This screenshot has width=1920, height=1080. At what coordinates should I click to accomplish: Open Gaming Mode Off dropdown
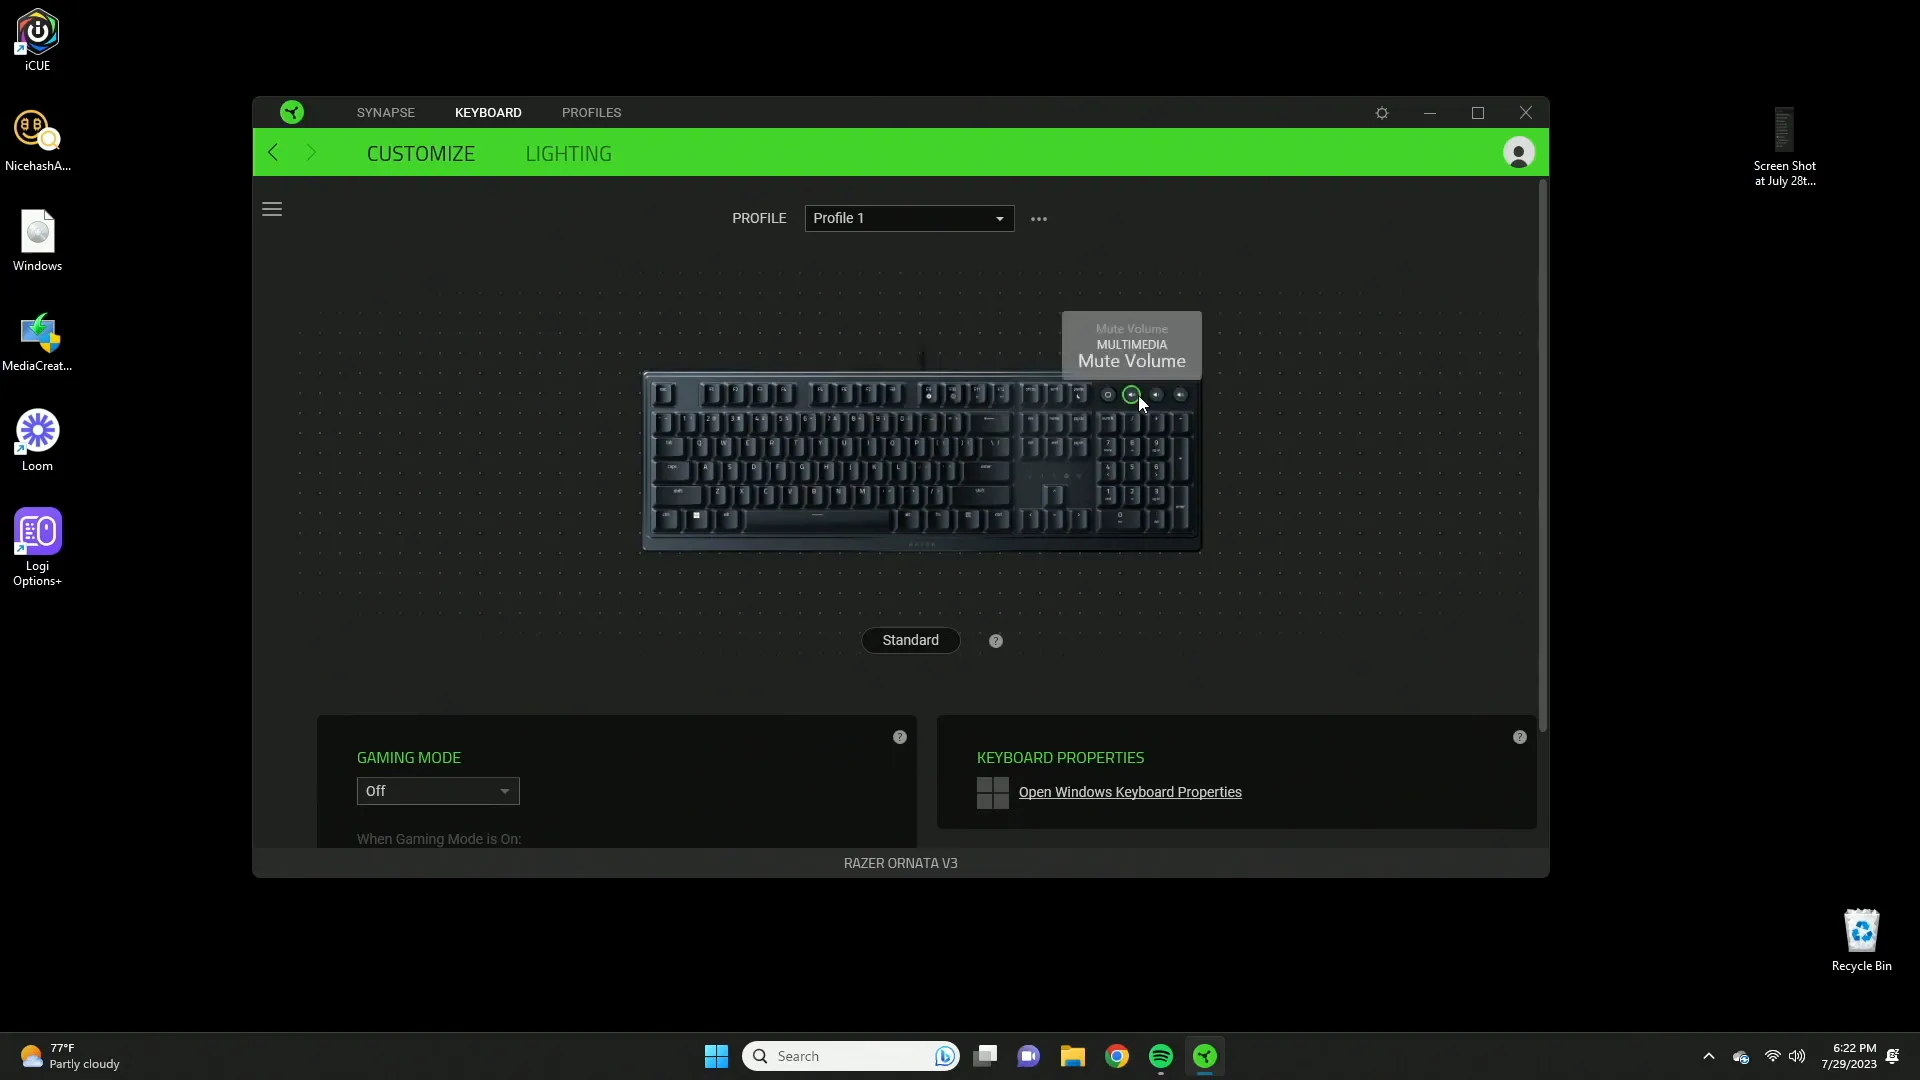(x=438, y=791)
